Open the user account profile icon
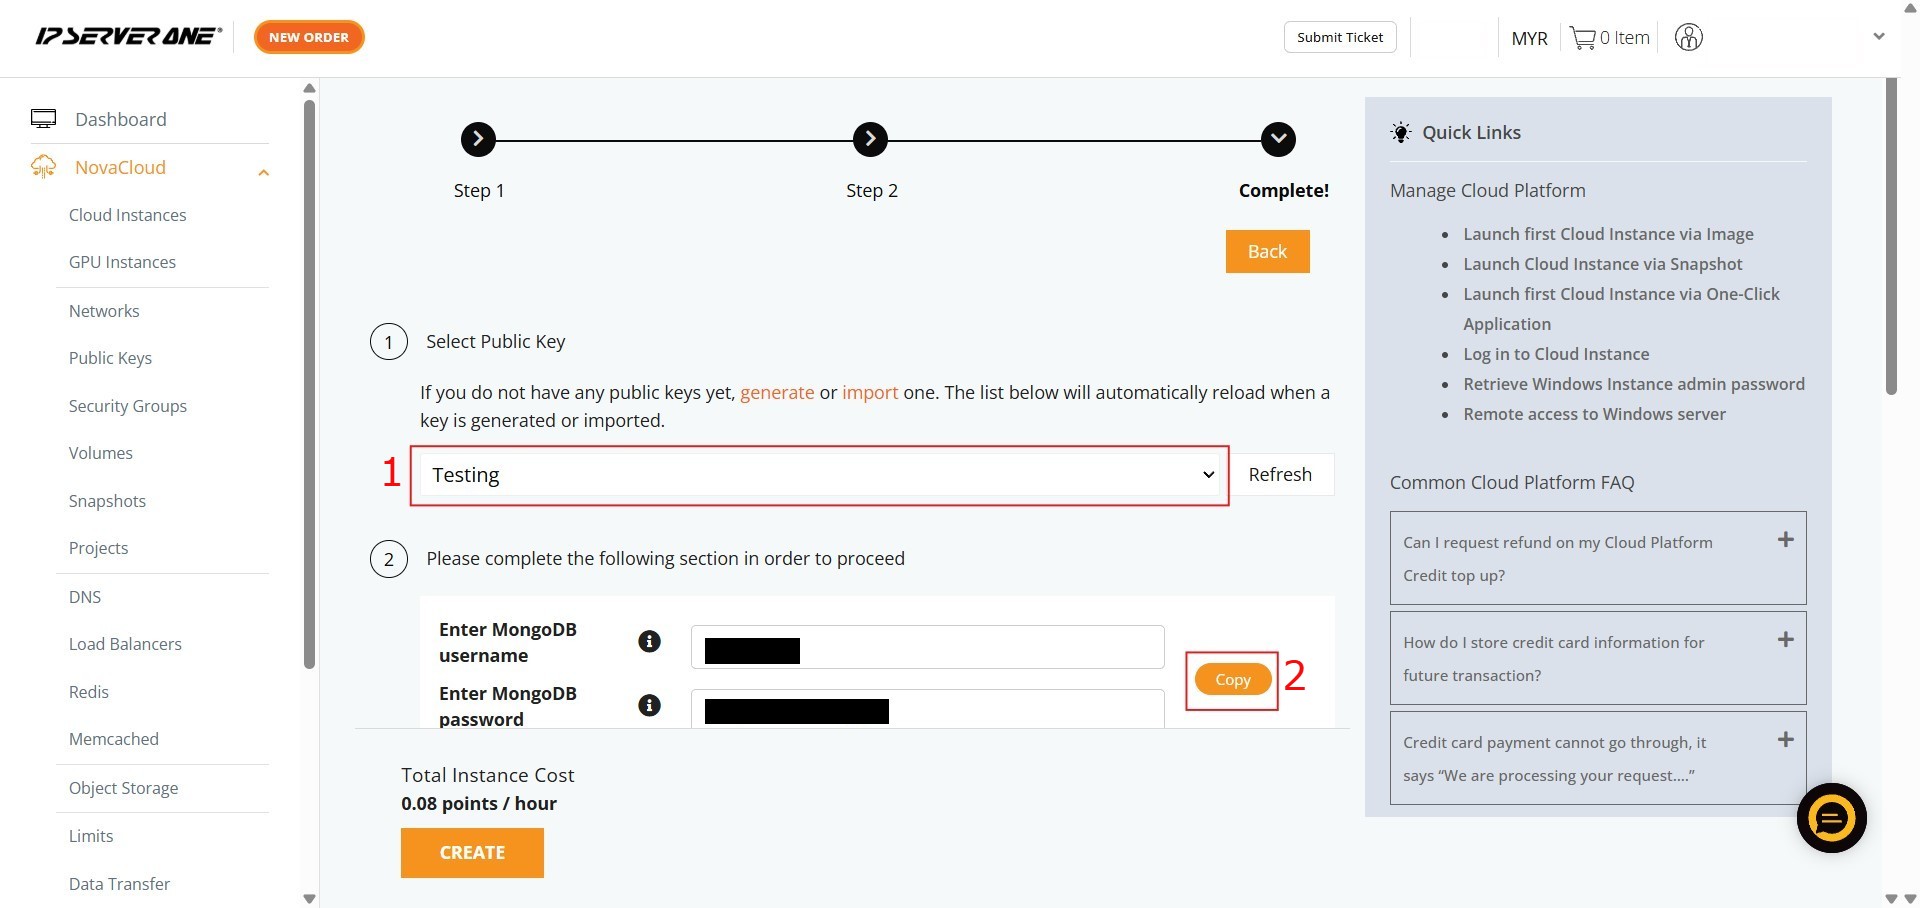Viewport: 1920px width, 908px height. (1688, 38)
